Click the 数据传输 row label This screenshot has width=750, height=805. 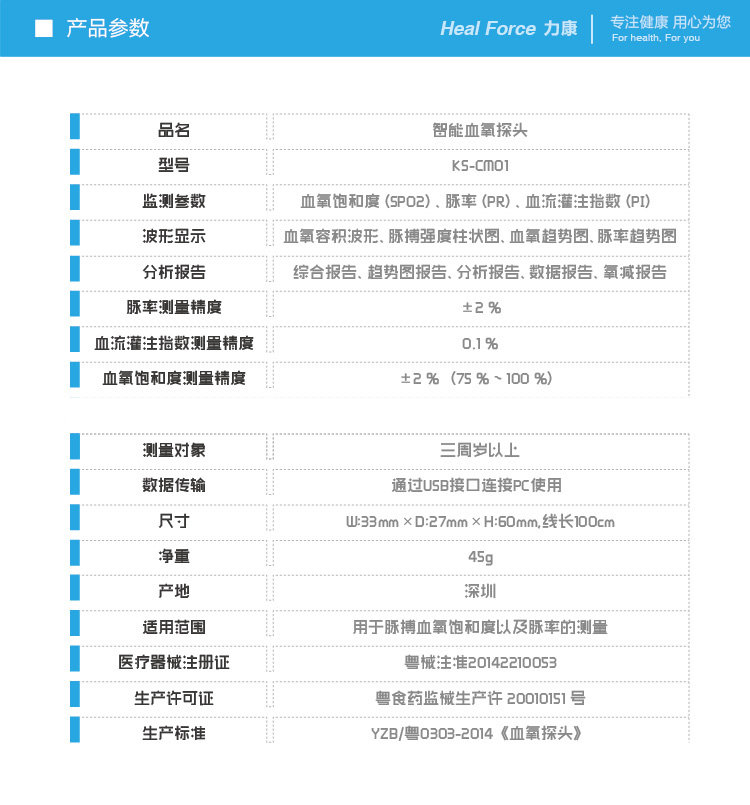pos(174,486)
